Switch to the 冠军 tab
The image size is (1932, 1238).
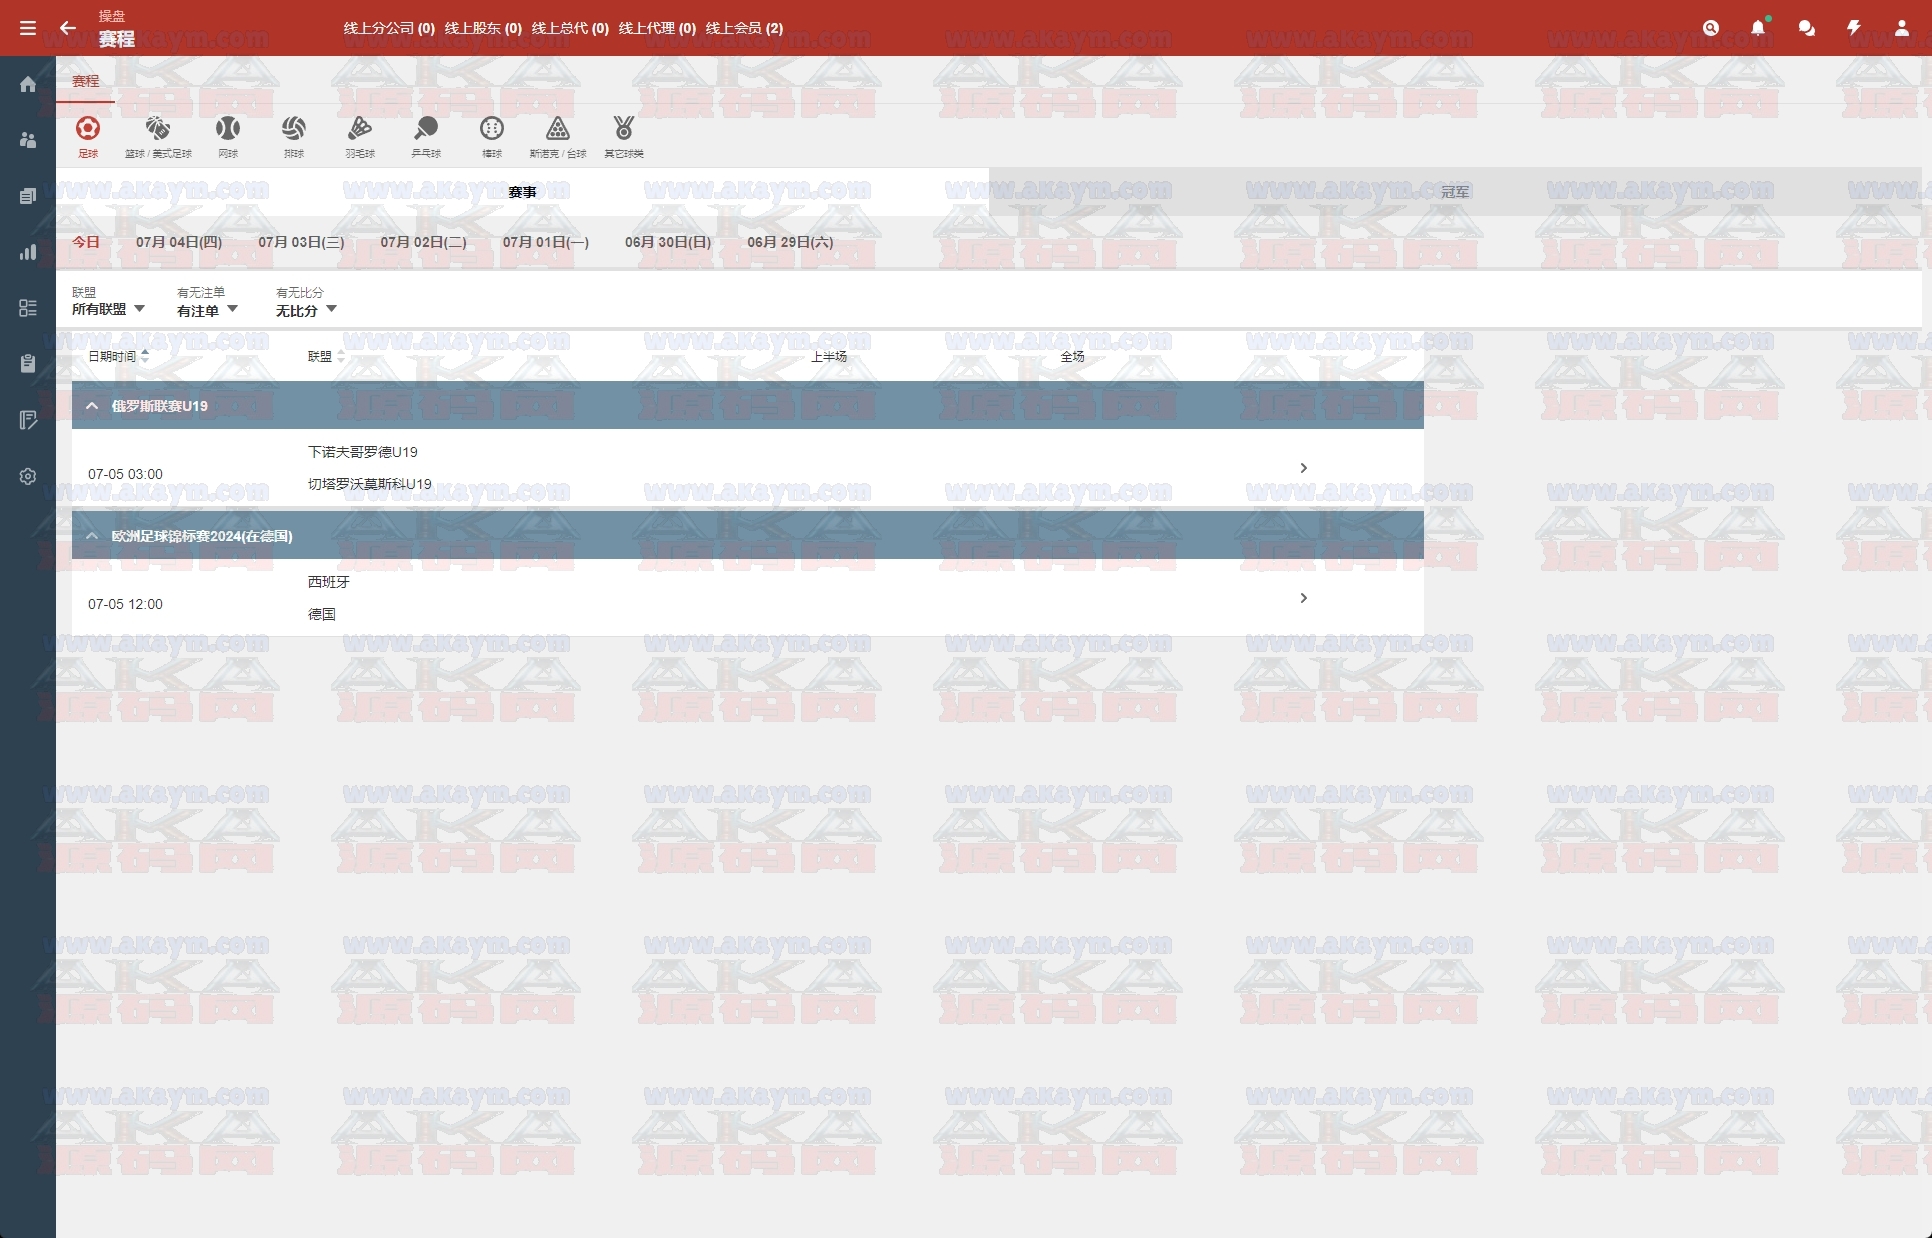(1455, 192)
